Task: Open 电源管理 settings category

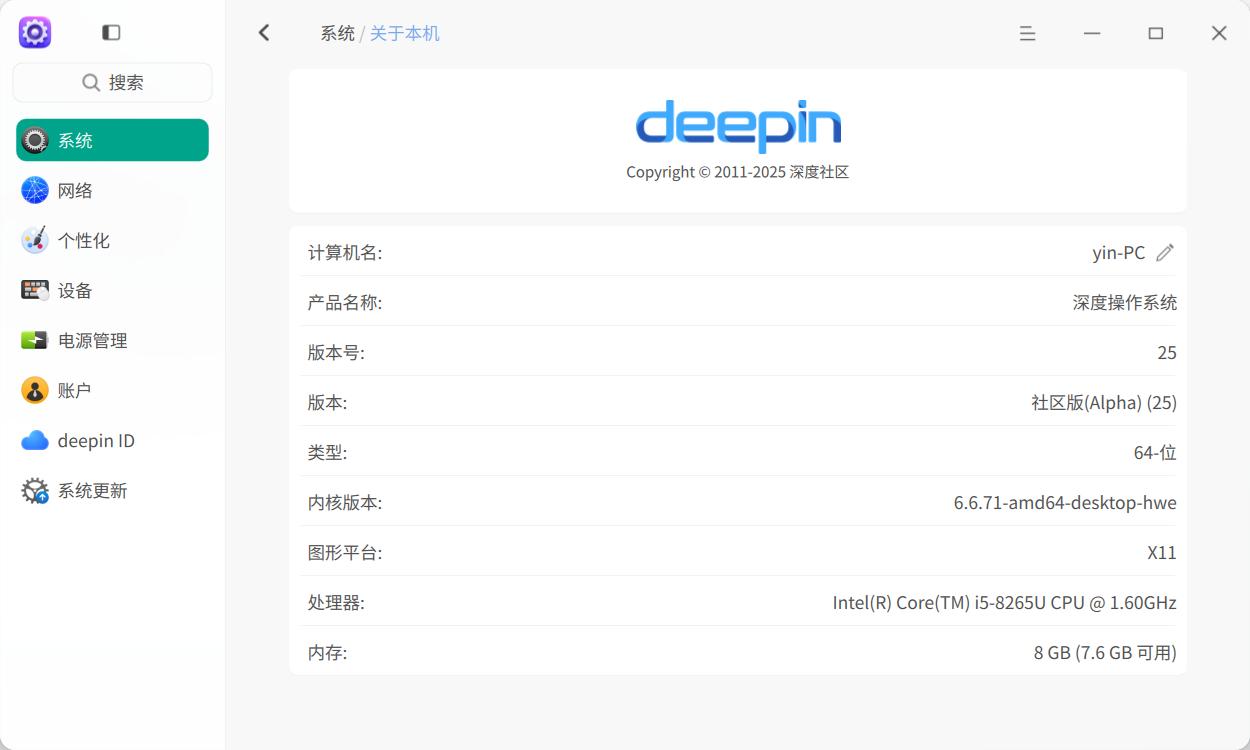Action: click(x=112, y=340)
